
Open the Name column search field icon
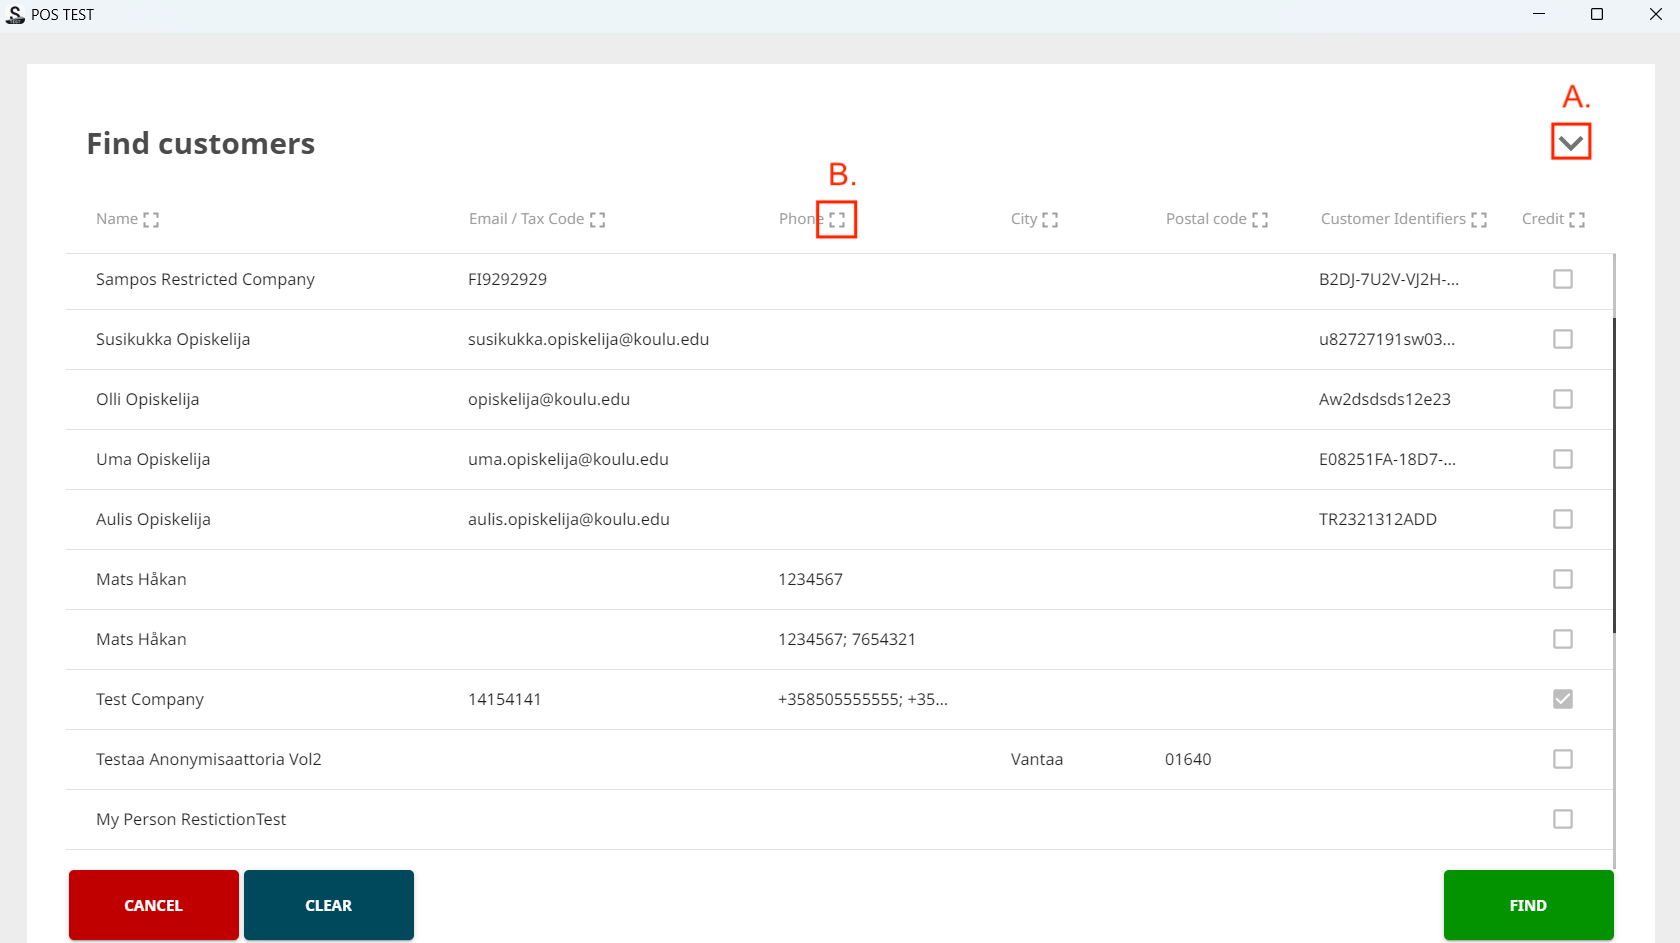(152, 219)
